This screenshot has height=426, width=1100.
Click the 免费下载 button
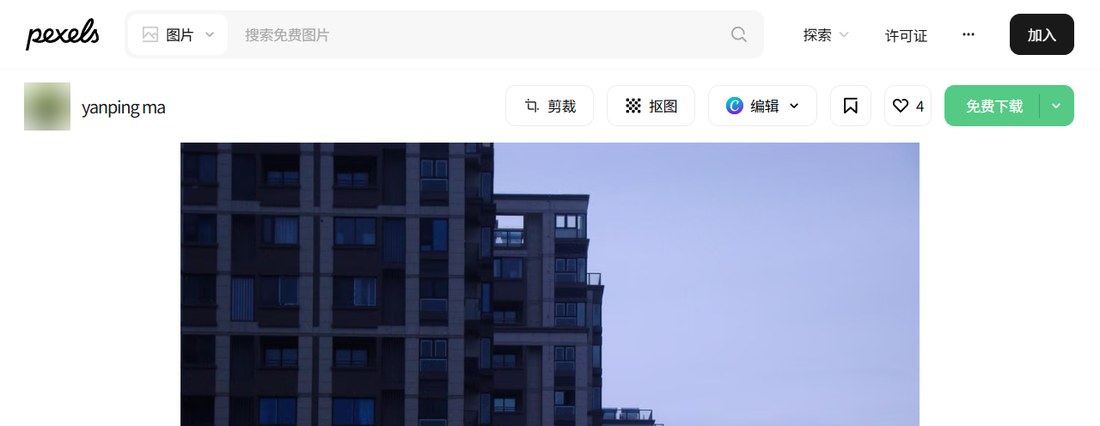point(993,106)
